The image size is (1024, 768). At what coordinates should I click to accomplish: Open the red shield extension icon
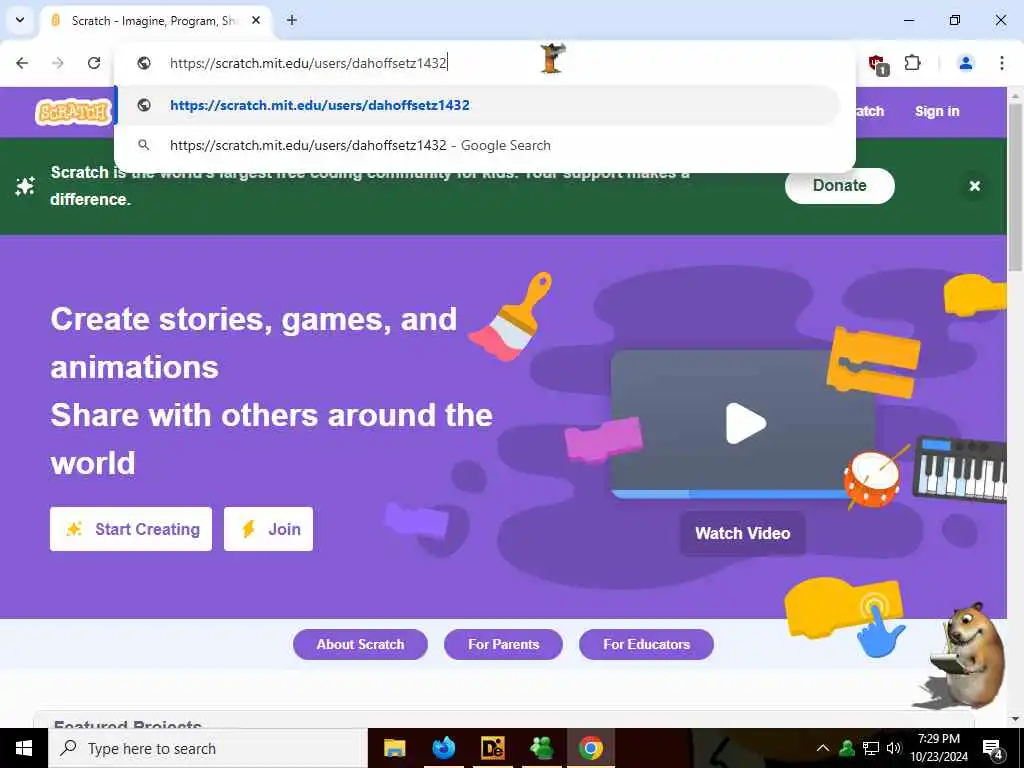point(877,63)
